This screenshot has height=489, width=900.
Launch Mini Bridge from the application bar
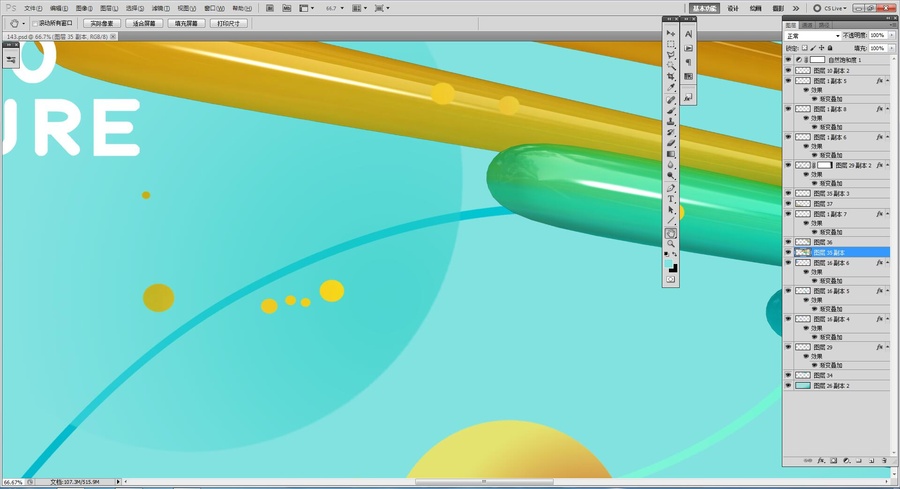pos(286,8)
